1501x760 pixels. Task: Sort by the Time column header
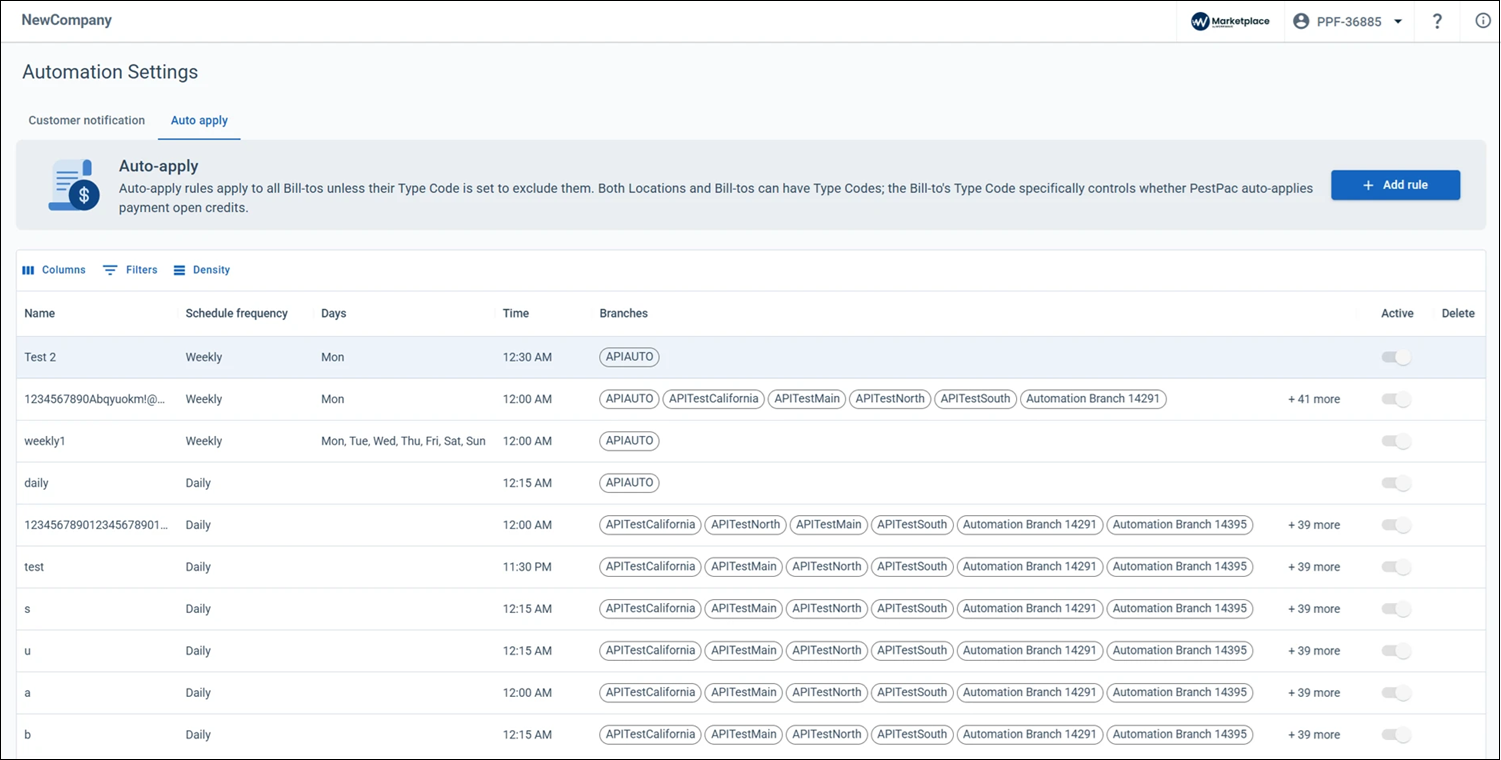516,313
